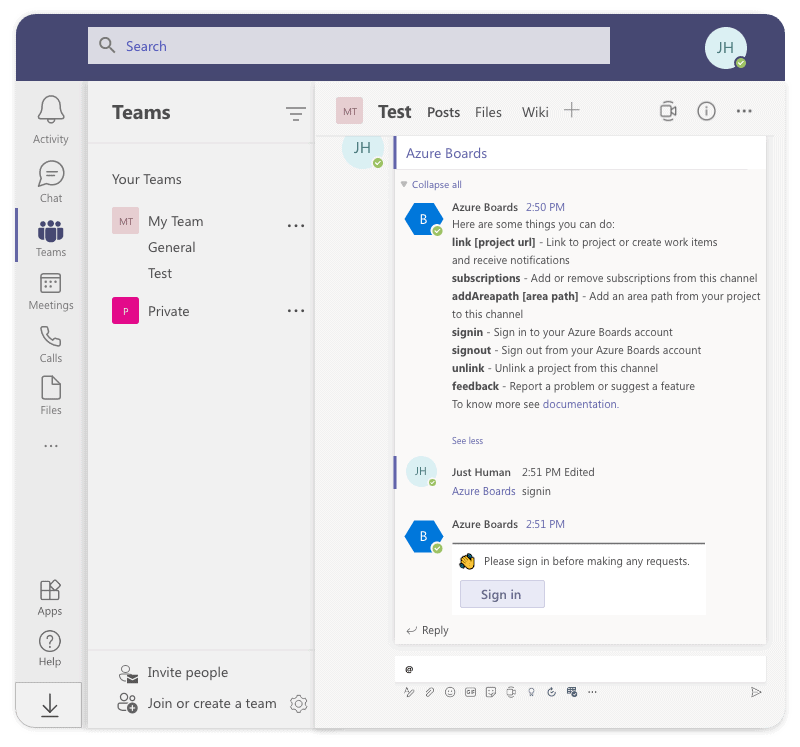Viewport: 800px width, 747px height.
Task: Expand My Team options with the ellipsis
Action: coord(295,225)
